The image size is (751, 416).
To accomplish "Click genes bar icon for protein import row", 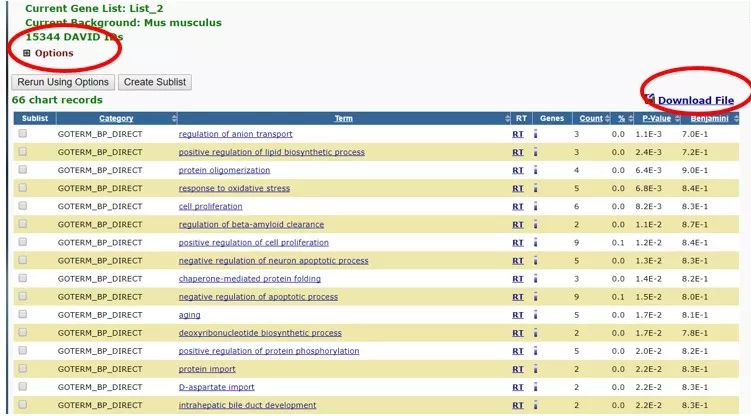I will [535, 369].
